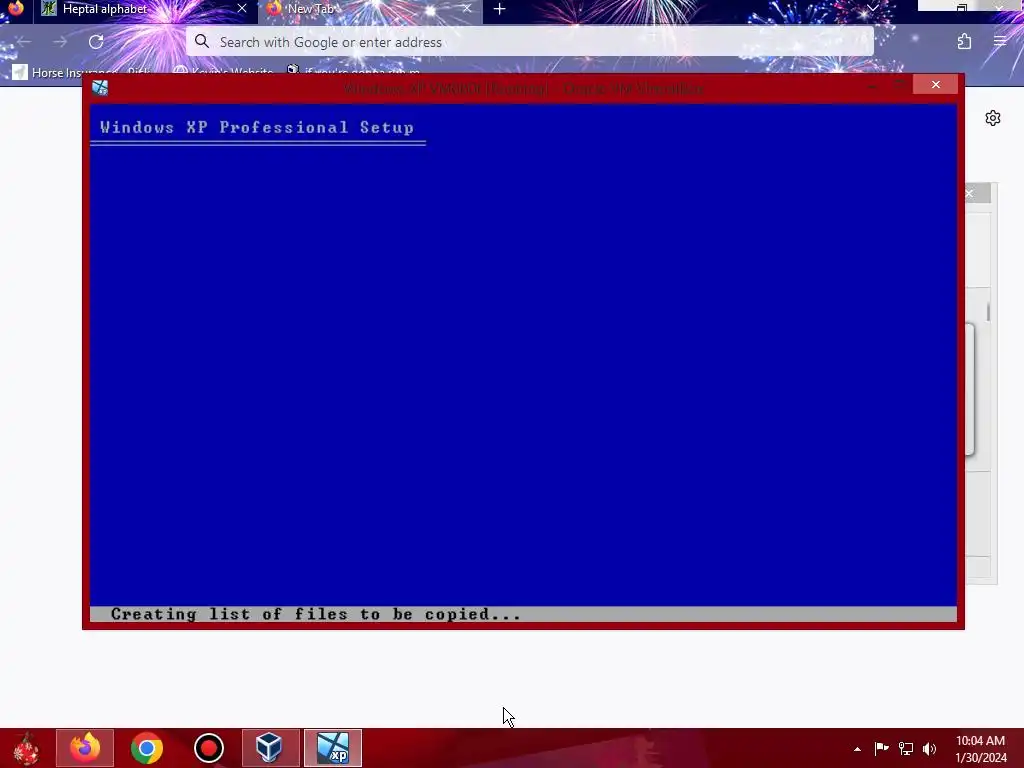
Task: Open VirtualBox Manager from the taskbar
Action: [x=270, y=748]
